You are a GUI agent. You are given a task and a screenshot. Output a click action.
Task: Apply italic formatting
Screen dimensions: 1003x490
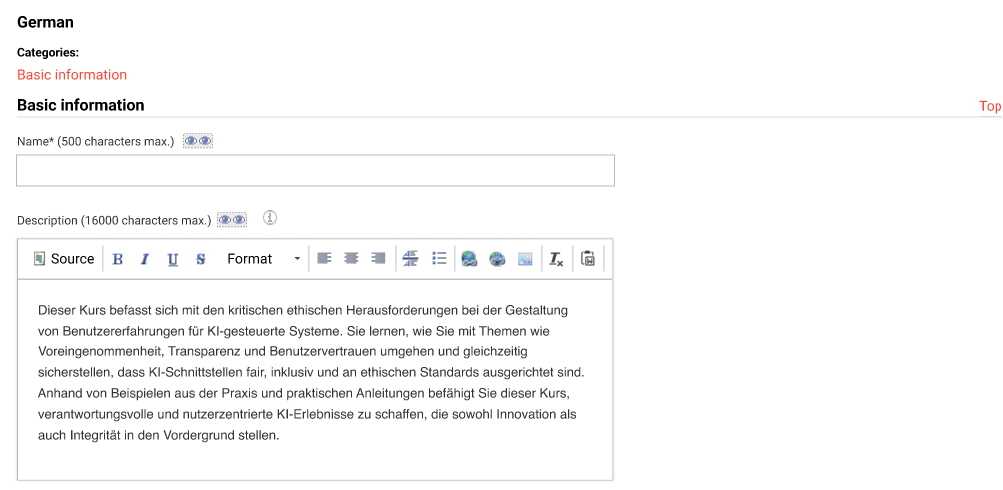[x=145, y=259]
